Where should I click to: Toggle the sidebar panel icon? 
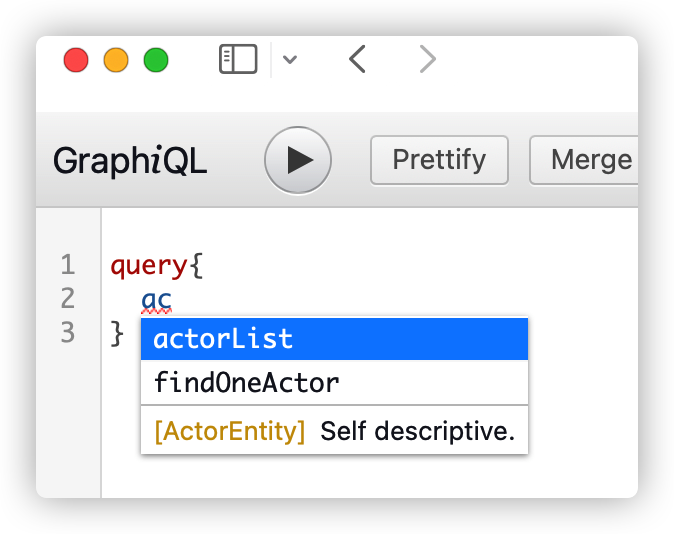(x=238, y=60)
